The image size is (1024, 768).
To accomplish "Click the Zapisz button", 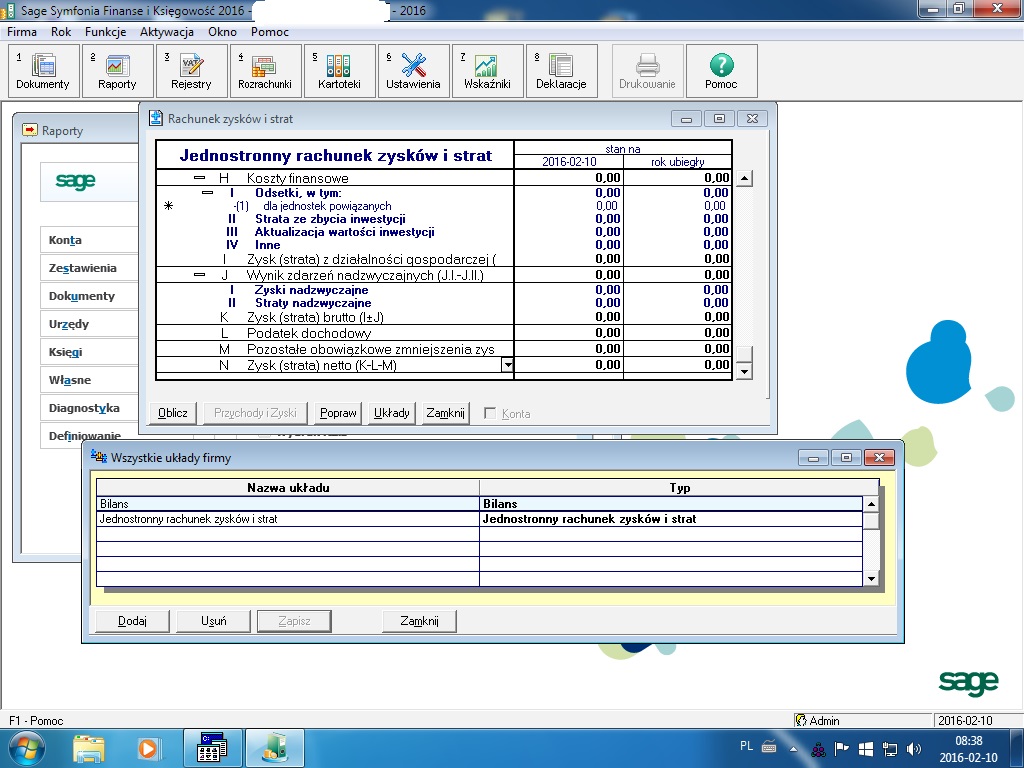I will click(x=295, y=621).
